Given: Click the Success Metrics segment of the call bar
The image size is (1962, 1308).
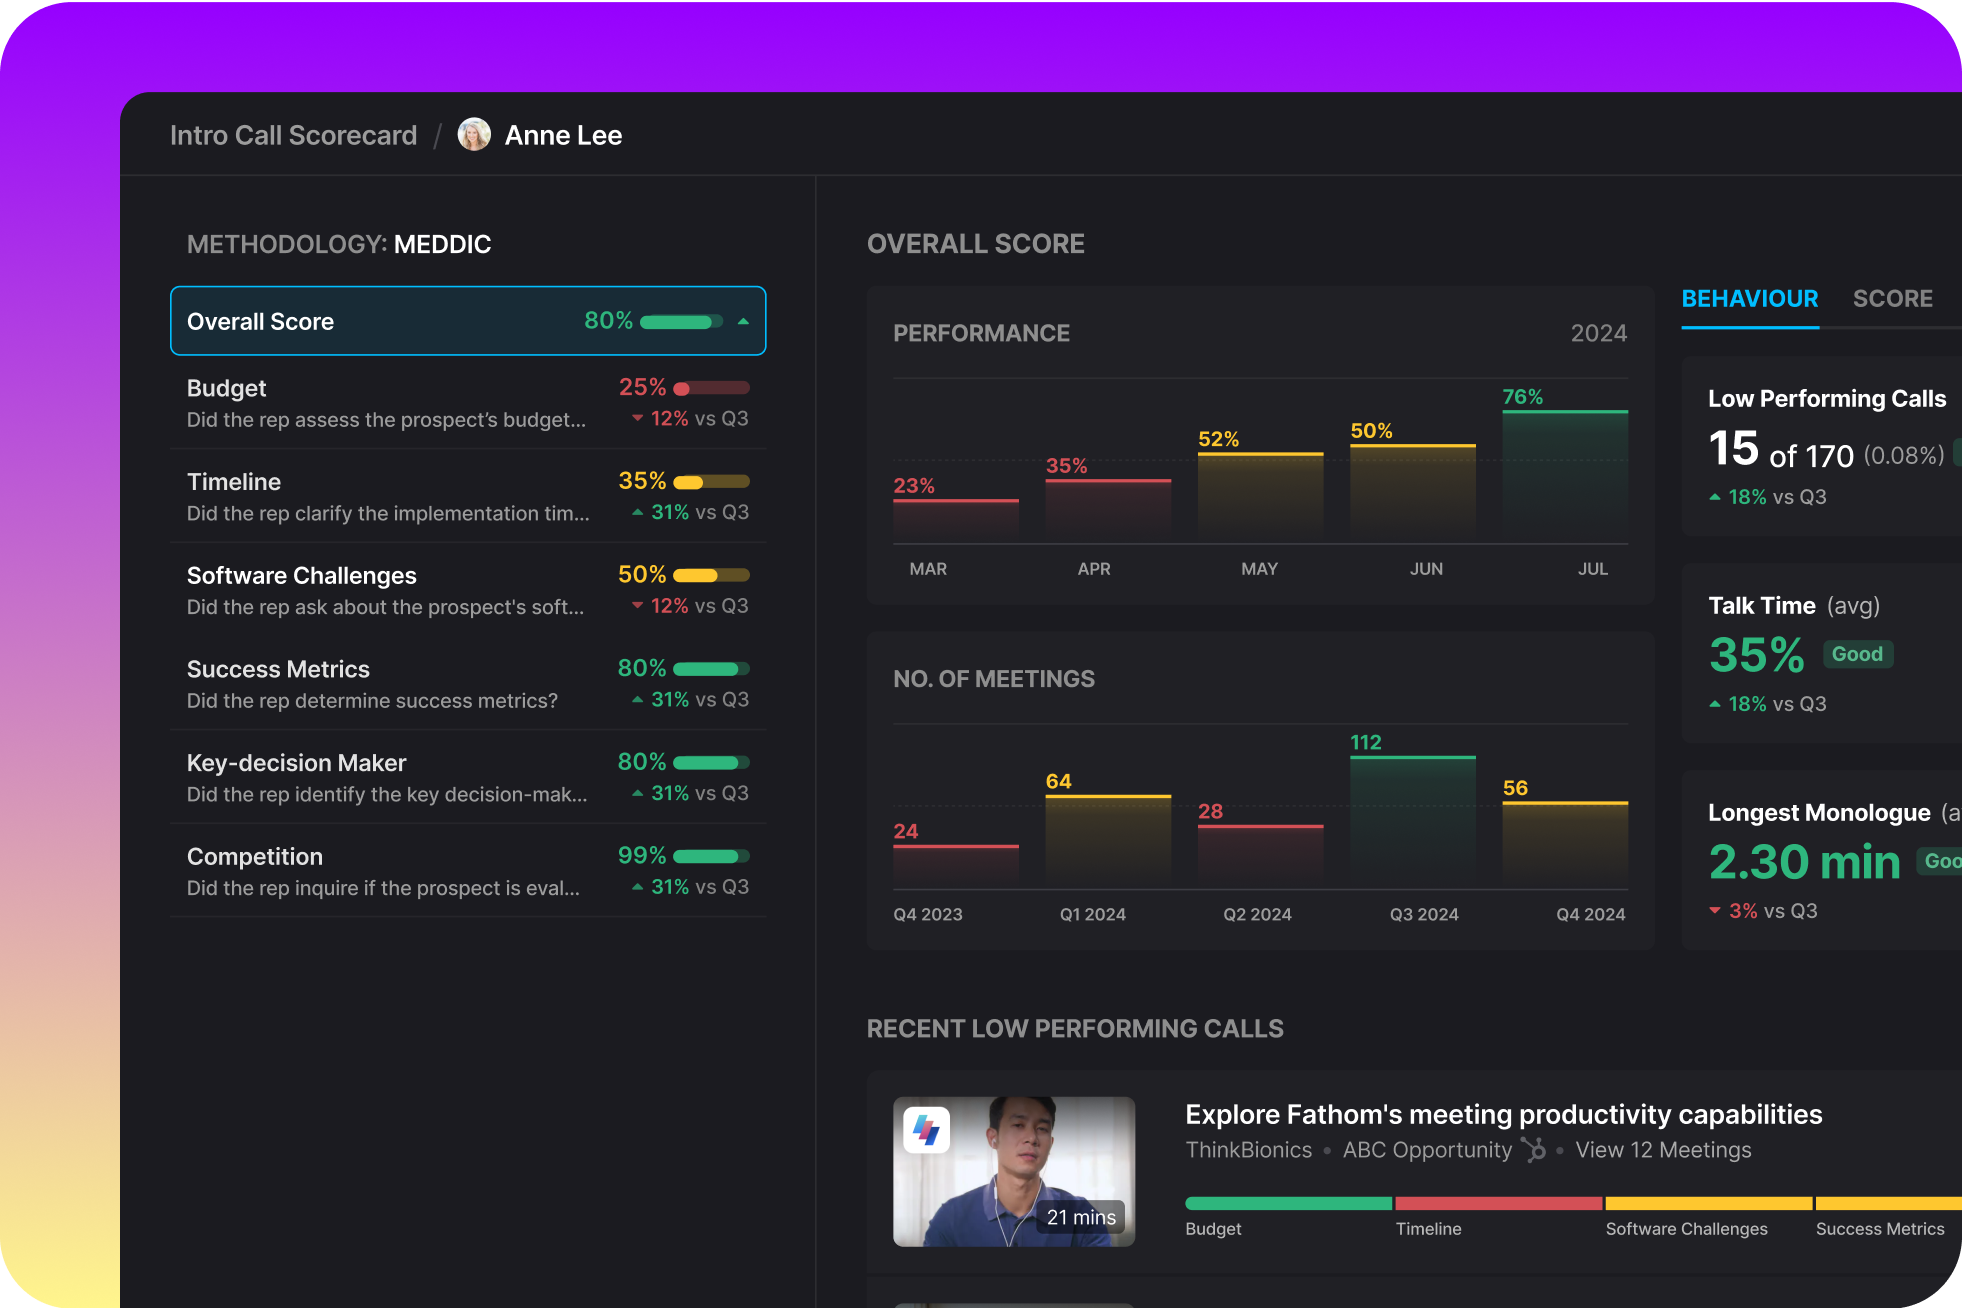Looking at the screenshot, I should pos(1889,1203).
